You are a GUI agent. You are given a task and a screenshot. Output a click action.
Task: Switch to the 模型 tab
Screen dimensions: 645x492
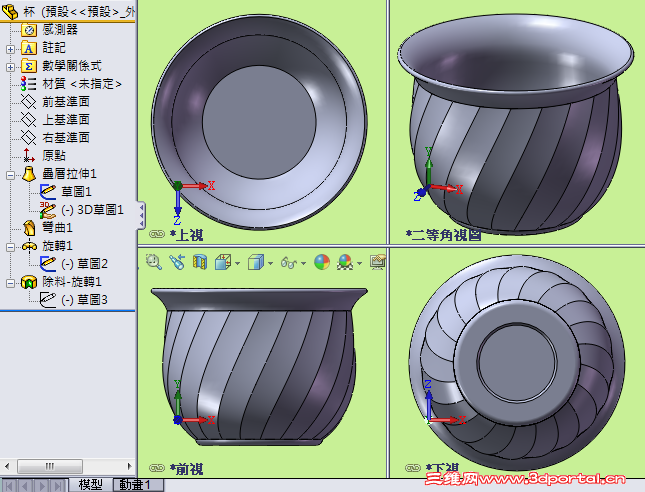click(x=90, y=485)
